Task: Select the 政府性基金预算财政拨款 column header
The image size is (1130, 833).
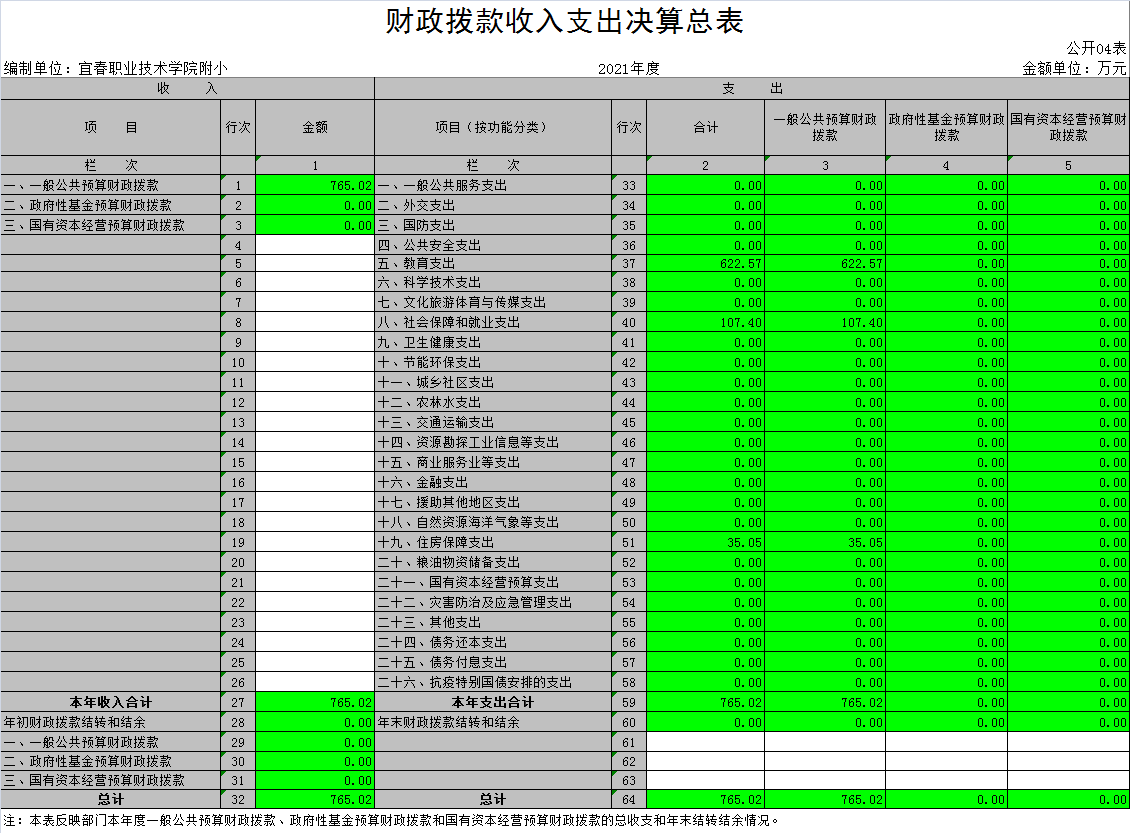Action: click(946, 127)
